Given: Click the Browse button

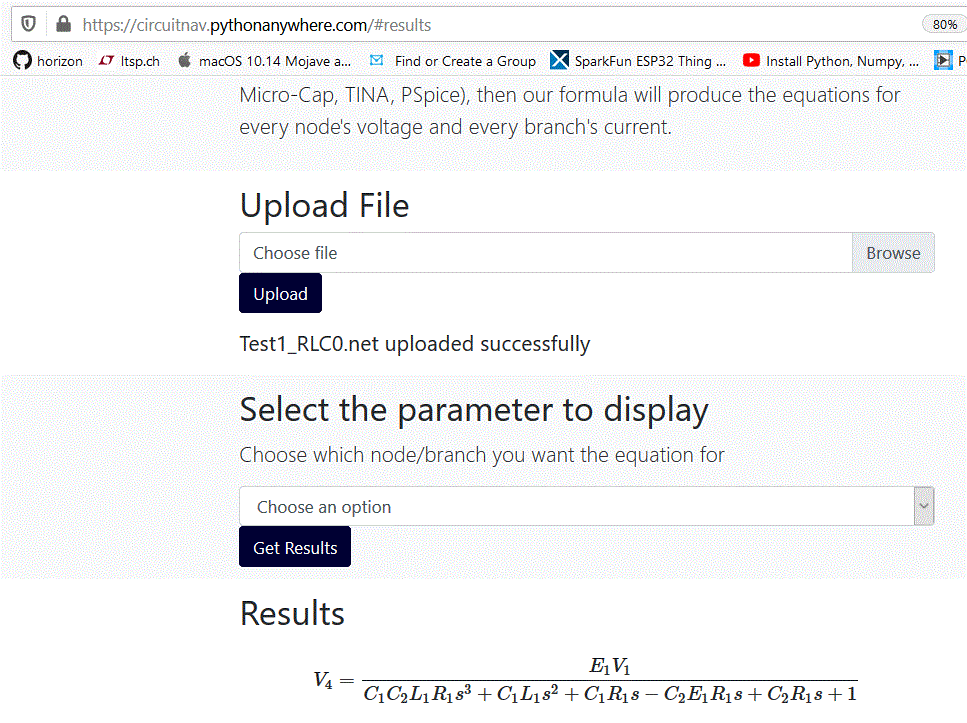Looking at the screenshot, I should tap(893, 253).
